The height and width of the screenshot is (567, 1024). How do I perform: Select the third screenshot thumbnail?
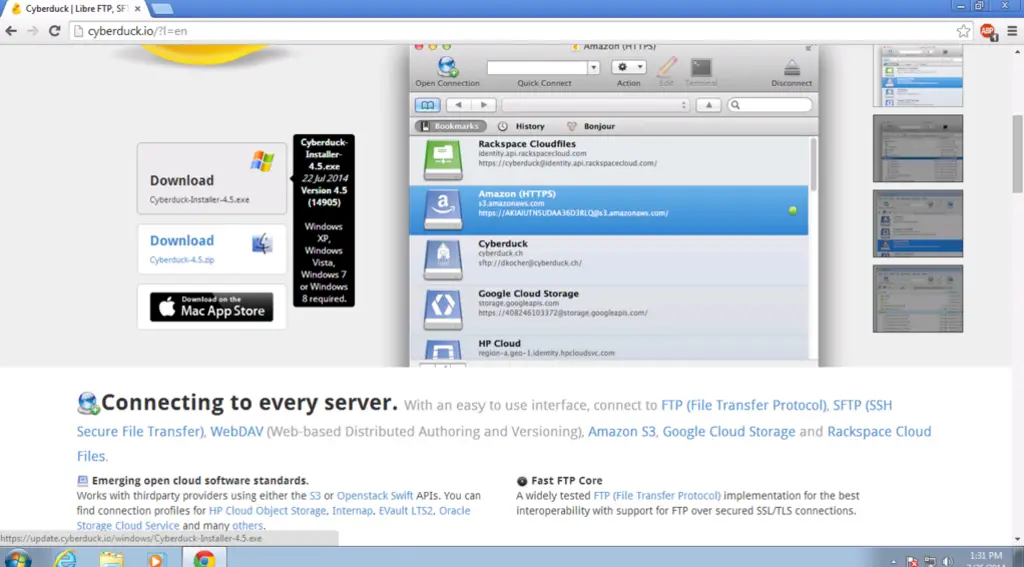(x=918, y=223)
